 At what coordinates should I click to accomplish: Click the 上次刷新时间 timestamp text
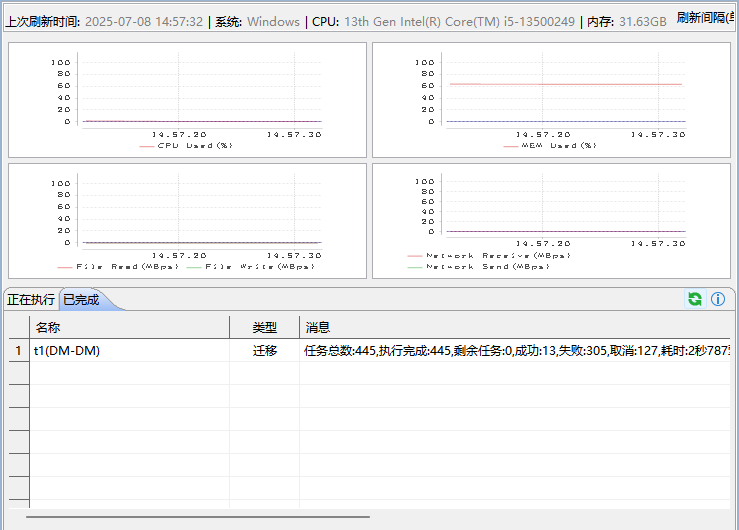[x=143, y=22]
